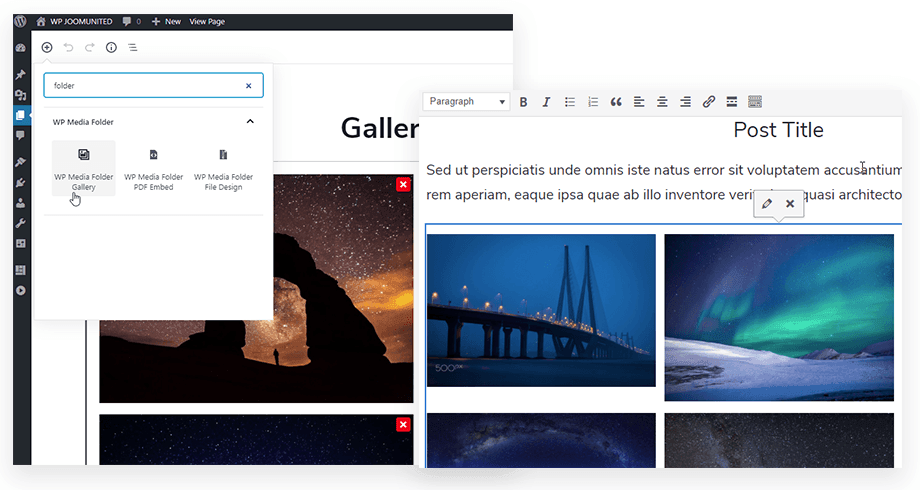Image resolution: width=920 pixels, height=490 pixels.
Task: Click the Post Title heading
Action: pos(778,130)
